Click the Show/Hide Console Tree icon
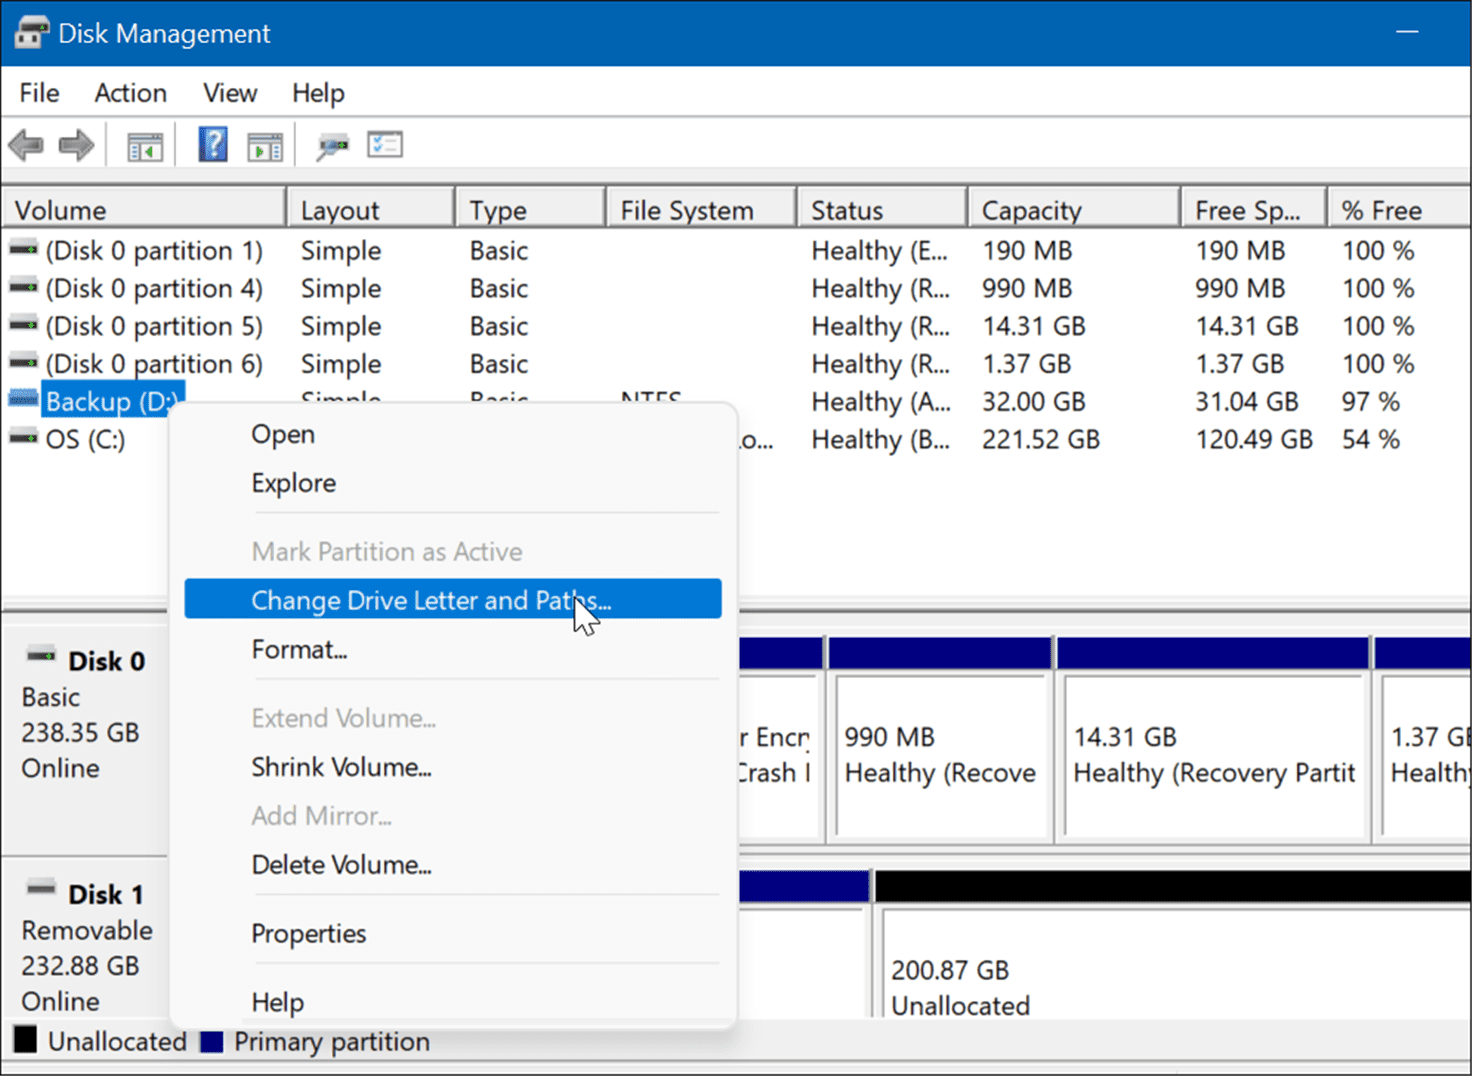Image resolution: width=1472 pixels, height=1076 pixels. pyautogui.click(x=144, y=144)
